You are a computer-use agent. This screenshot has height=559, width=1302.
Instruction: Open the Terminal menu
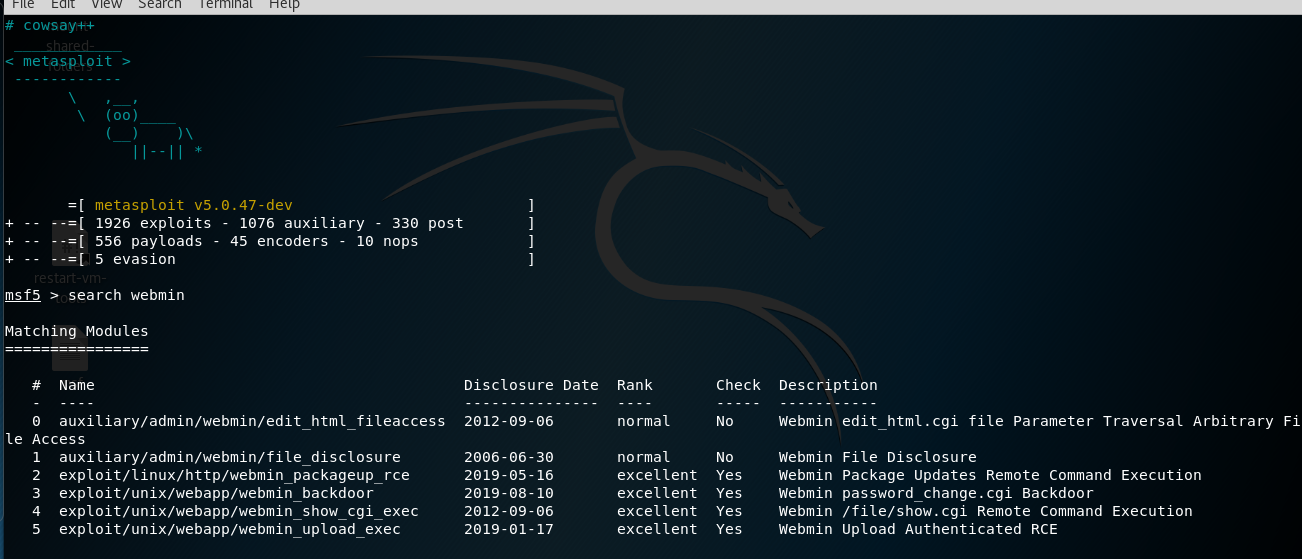pyautogui.click(x=225, y=4)
